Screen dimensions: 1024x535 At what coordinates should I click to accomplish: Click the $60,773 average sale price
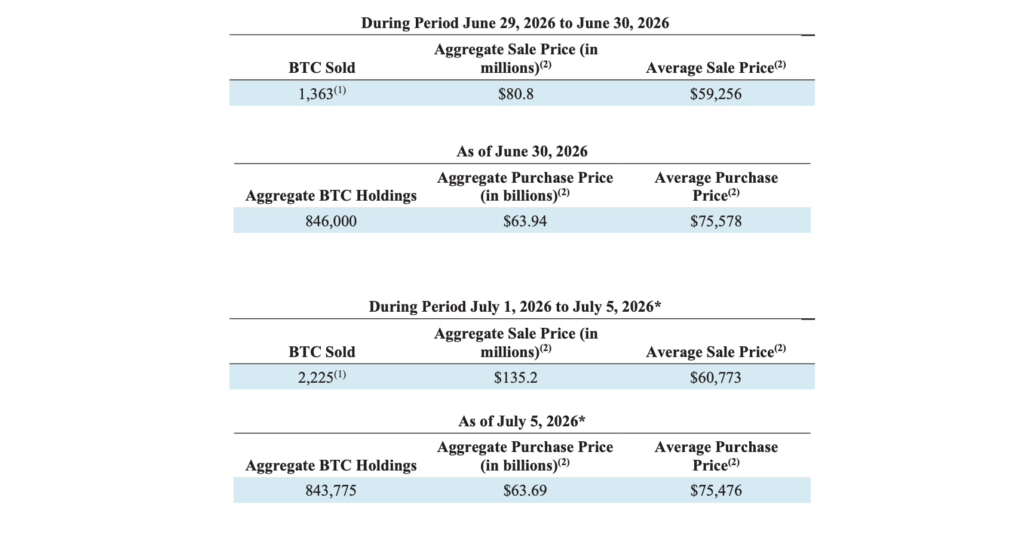(716, 378)
